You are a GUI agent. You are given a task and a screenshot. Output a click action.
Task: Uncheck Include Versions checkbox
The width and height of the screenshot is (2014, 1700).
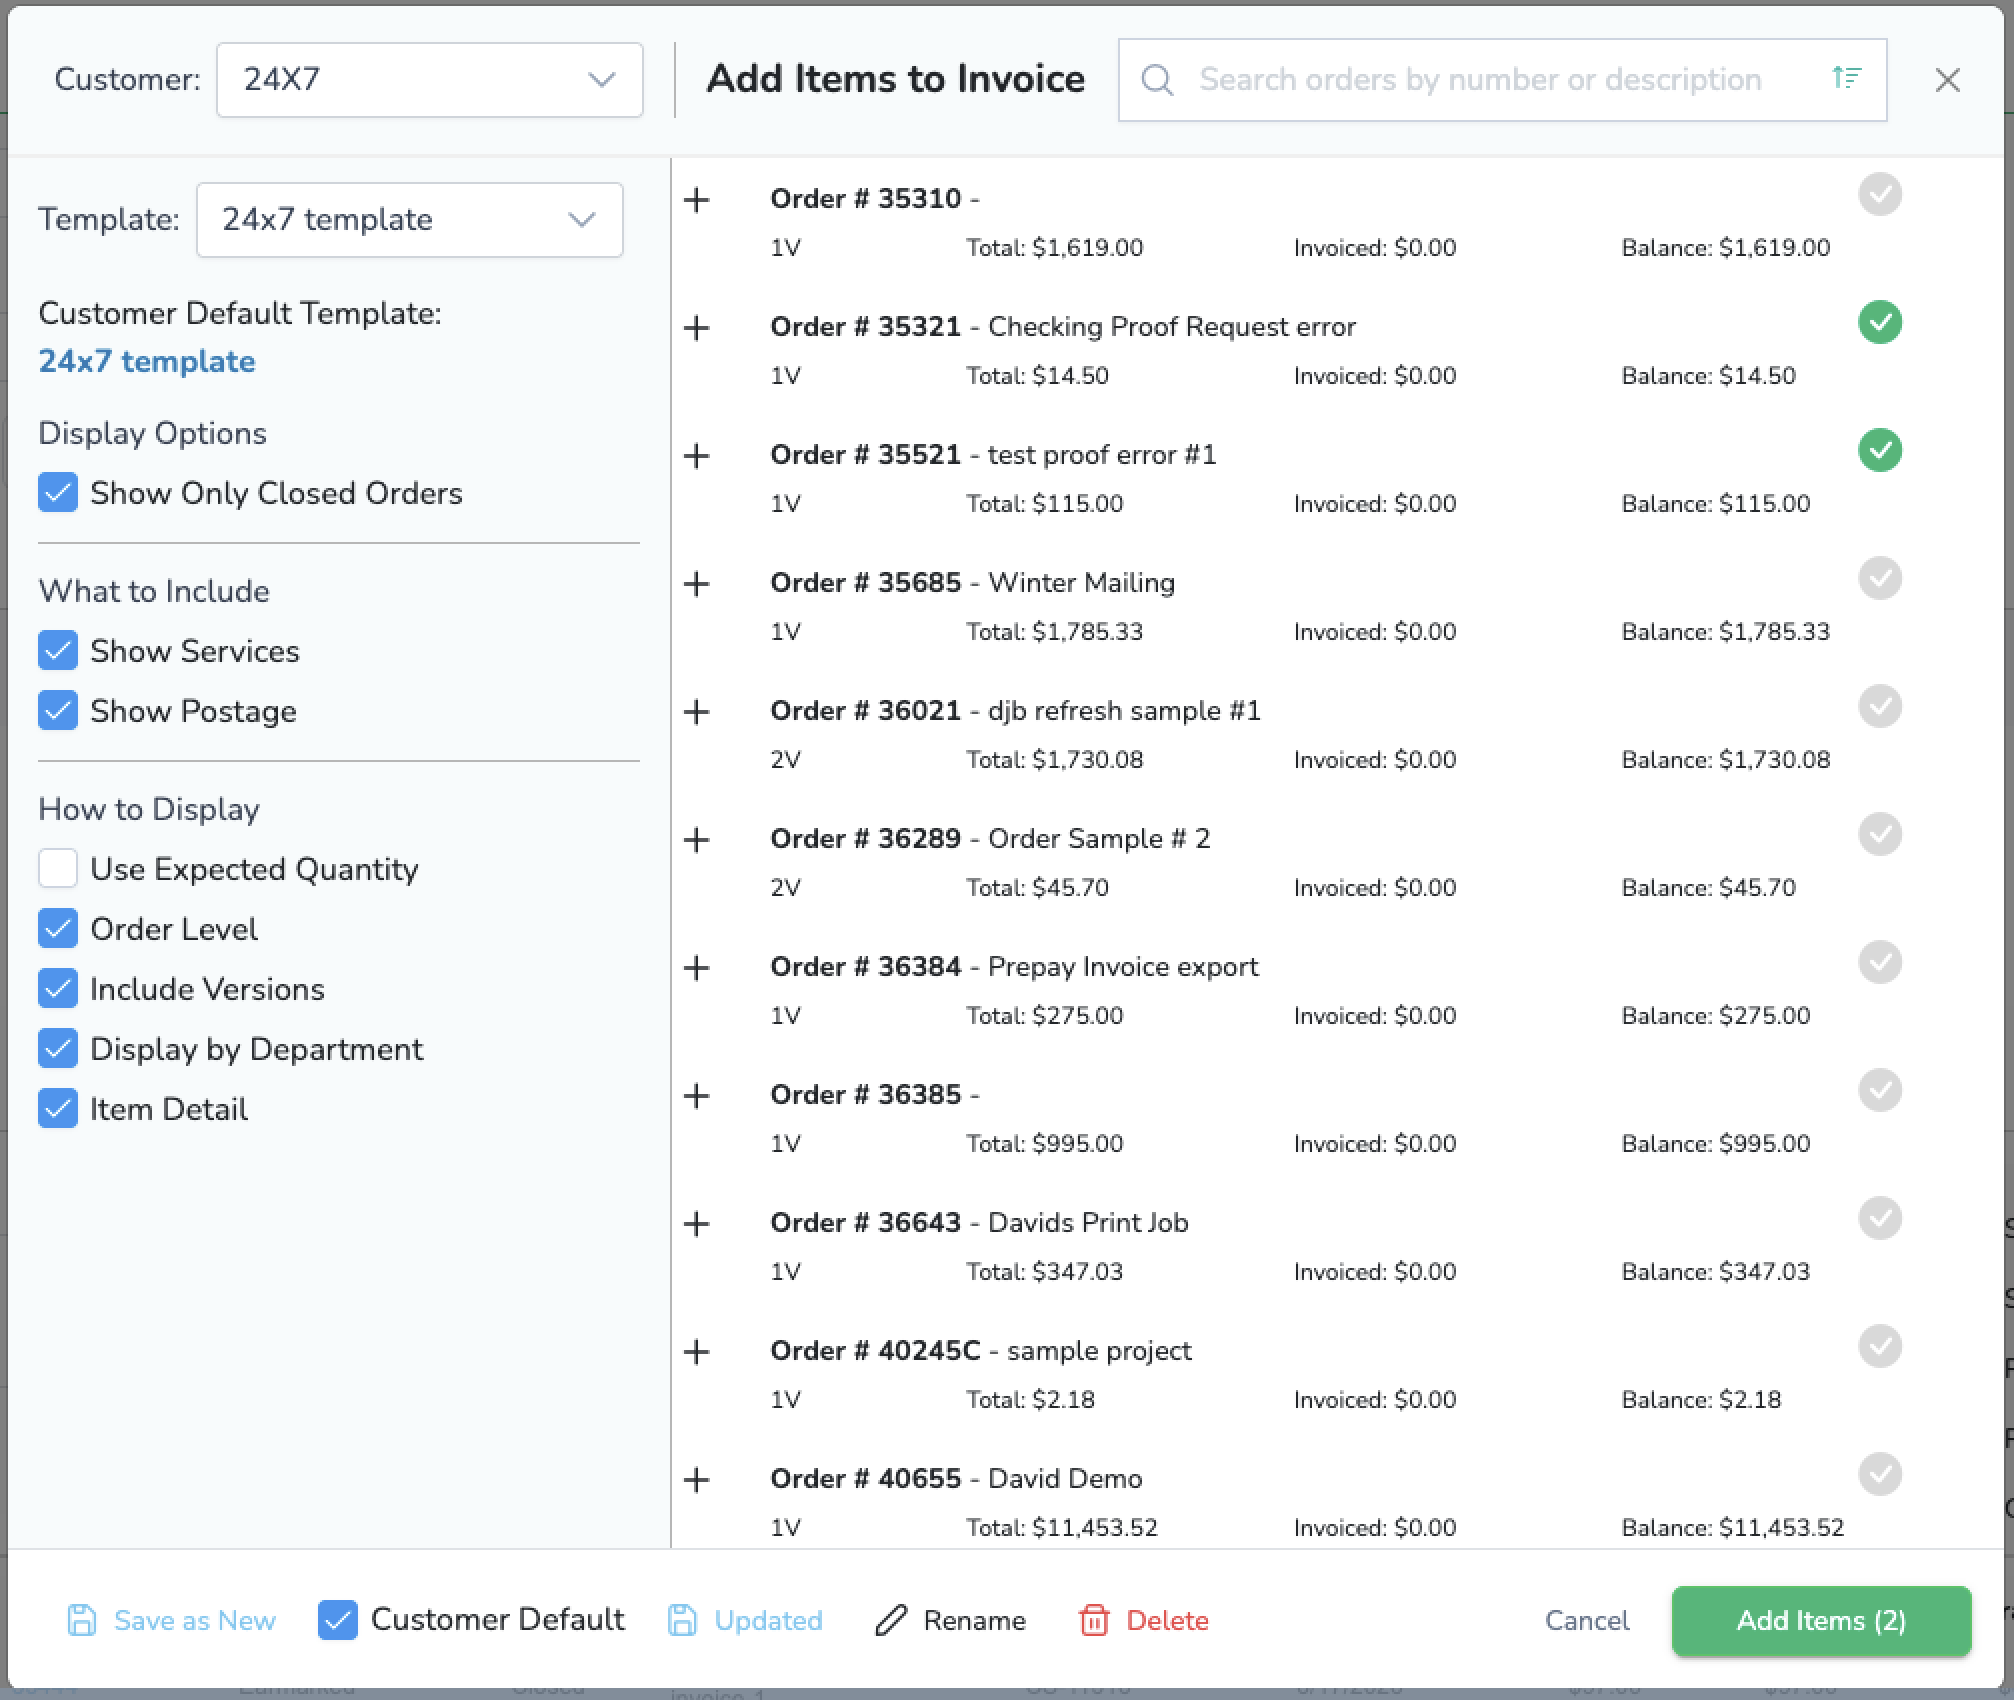pyautogui.click(x=58, y=989)
